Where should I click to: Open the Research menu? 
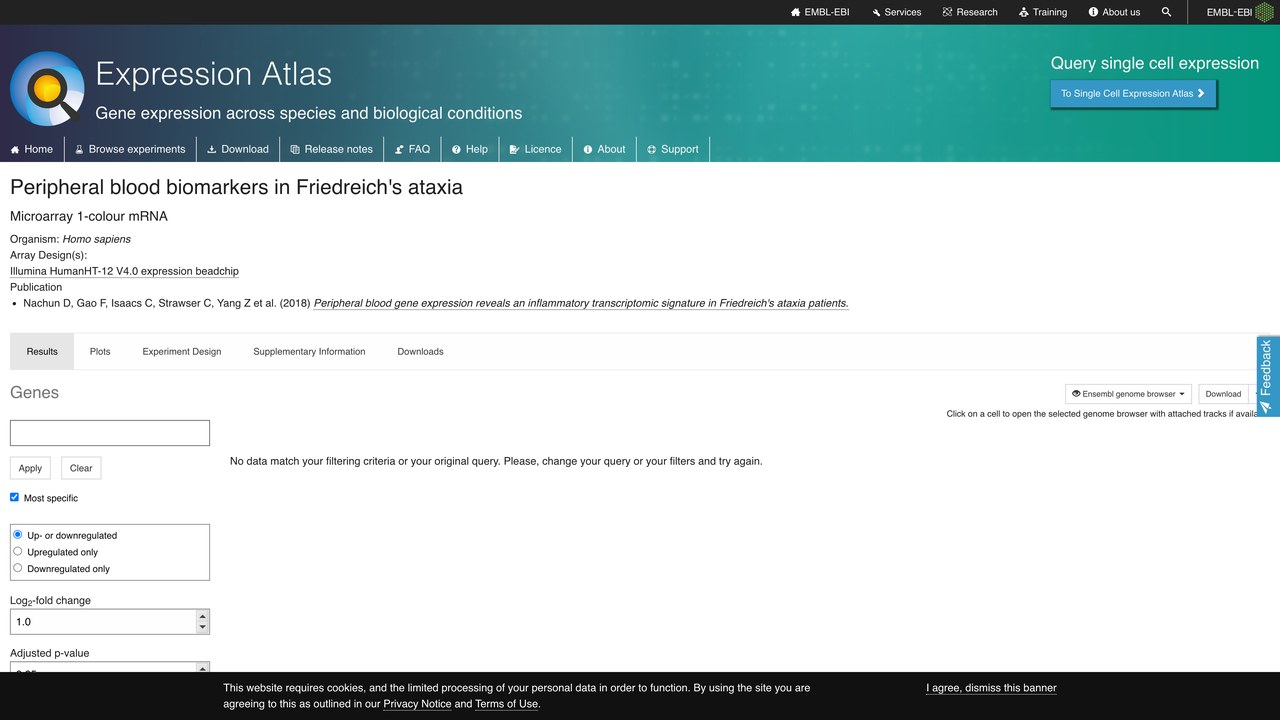tap(970, 12)
